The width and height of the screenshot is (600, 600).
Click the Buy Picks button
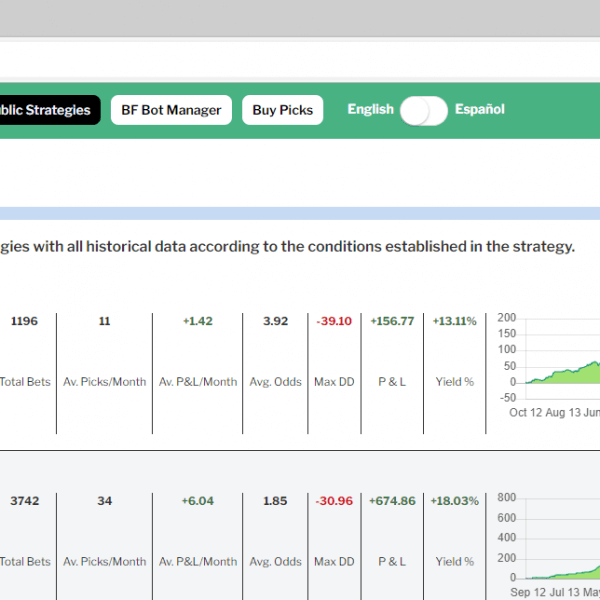tap(282, 110)
